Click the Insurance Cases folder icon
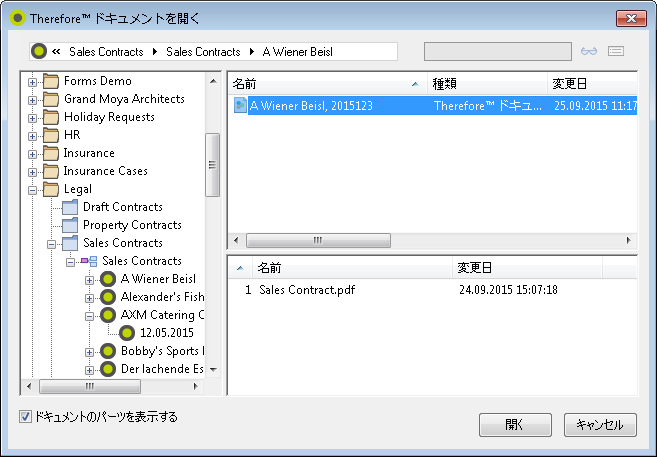The image size is (657, 457). [51, 171]
